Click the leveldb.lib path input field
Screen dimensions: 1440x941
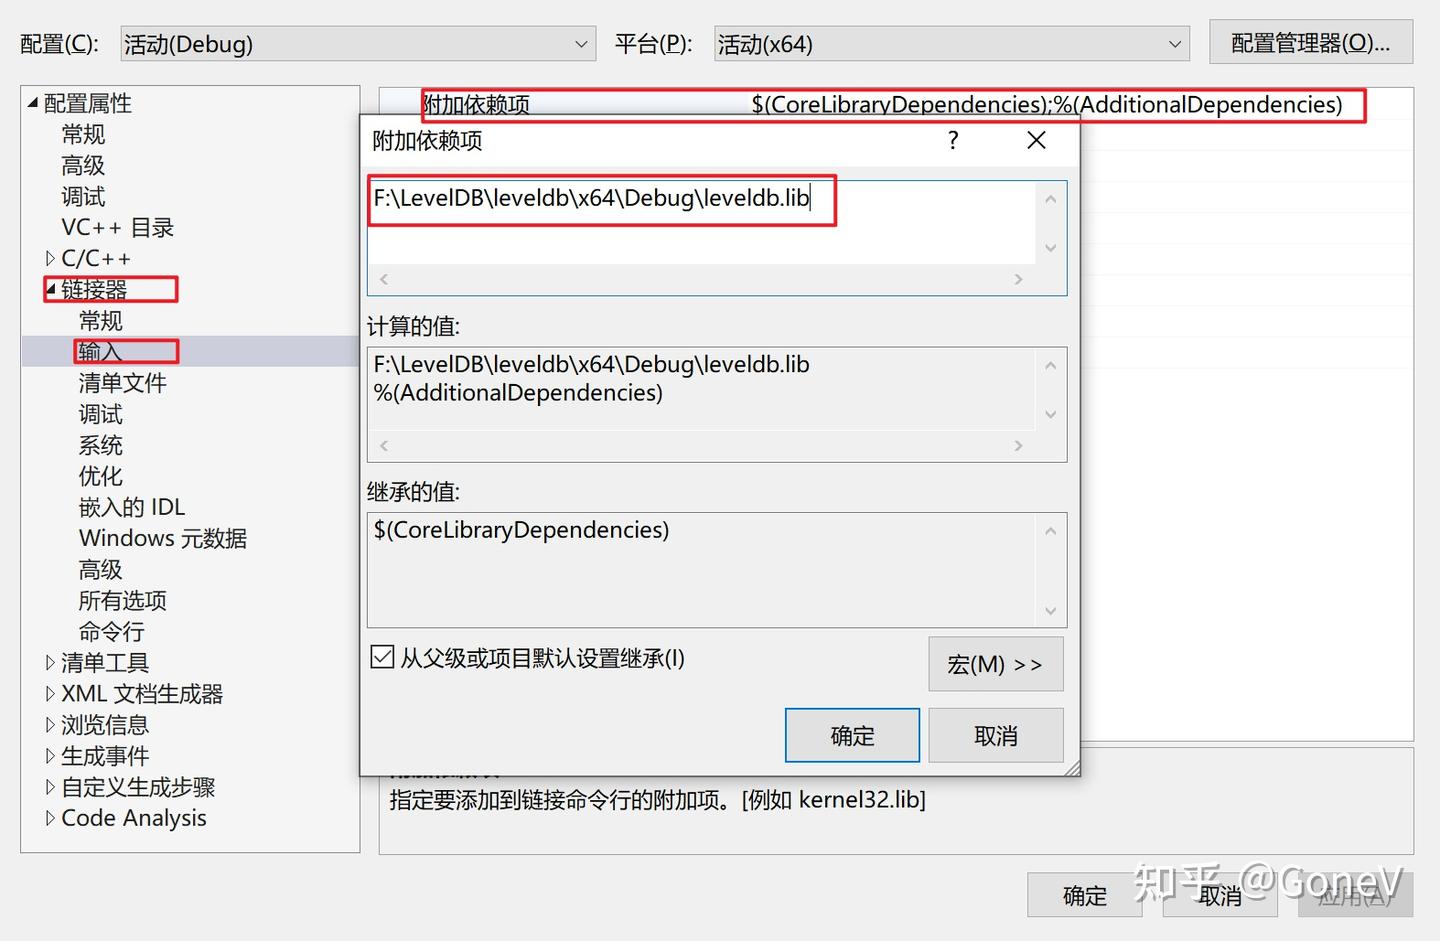pos(600,200)
